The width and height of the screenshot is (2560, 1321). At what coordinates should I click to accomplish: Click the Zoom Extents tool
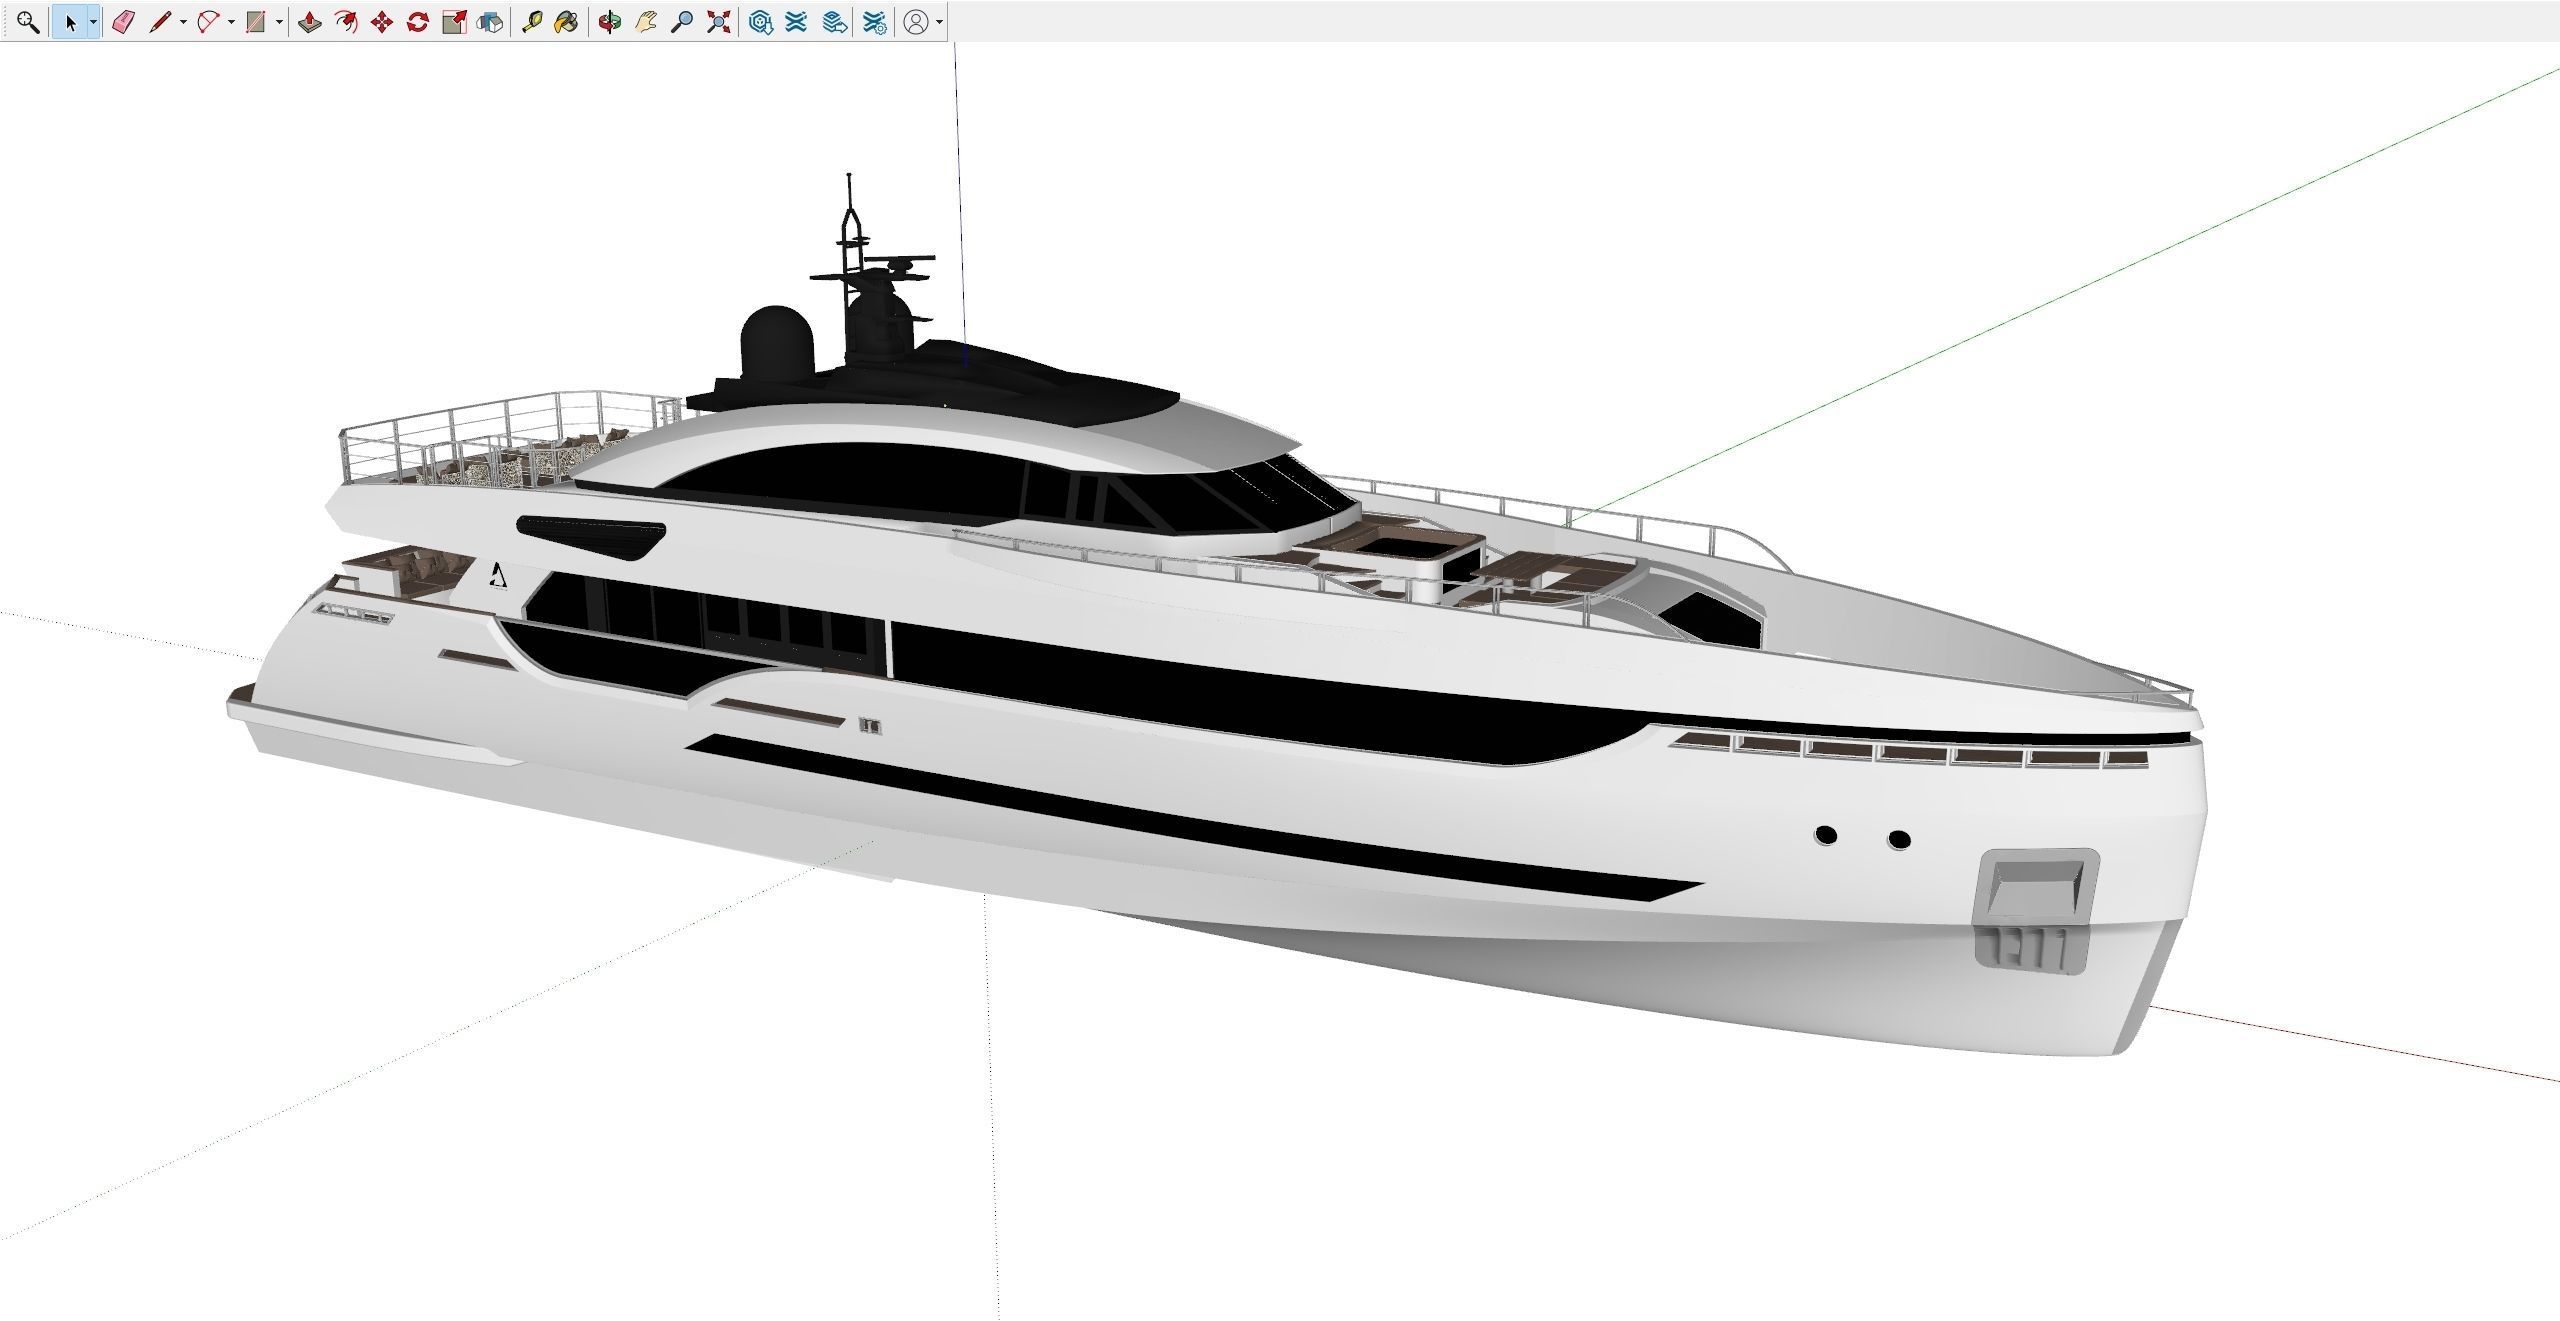[717, 22]
